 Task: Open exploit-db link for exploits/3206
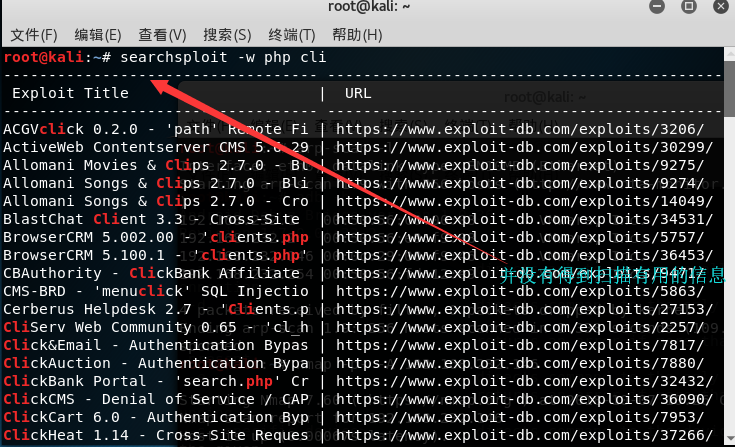[520, 129]
